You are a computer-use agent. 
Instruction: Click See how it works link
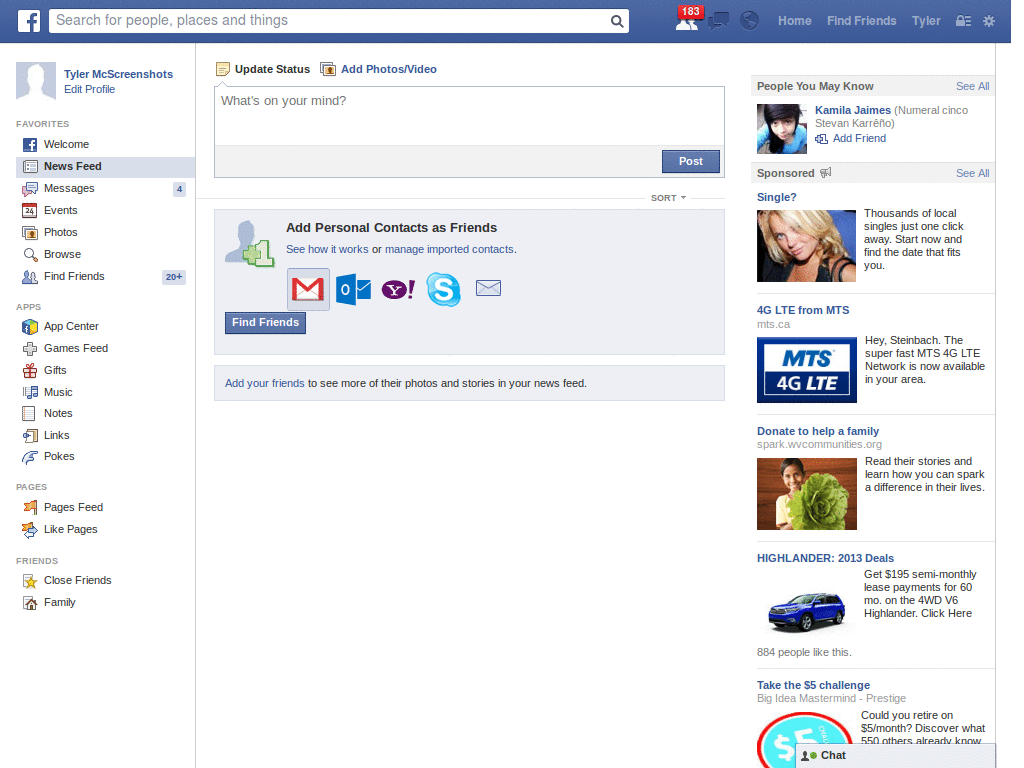[327, 249]
